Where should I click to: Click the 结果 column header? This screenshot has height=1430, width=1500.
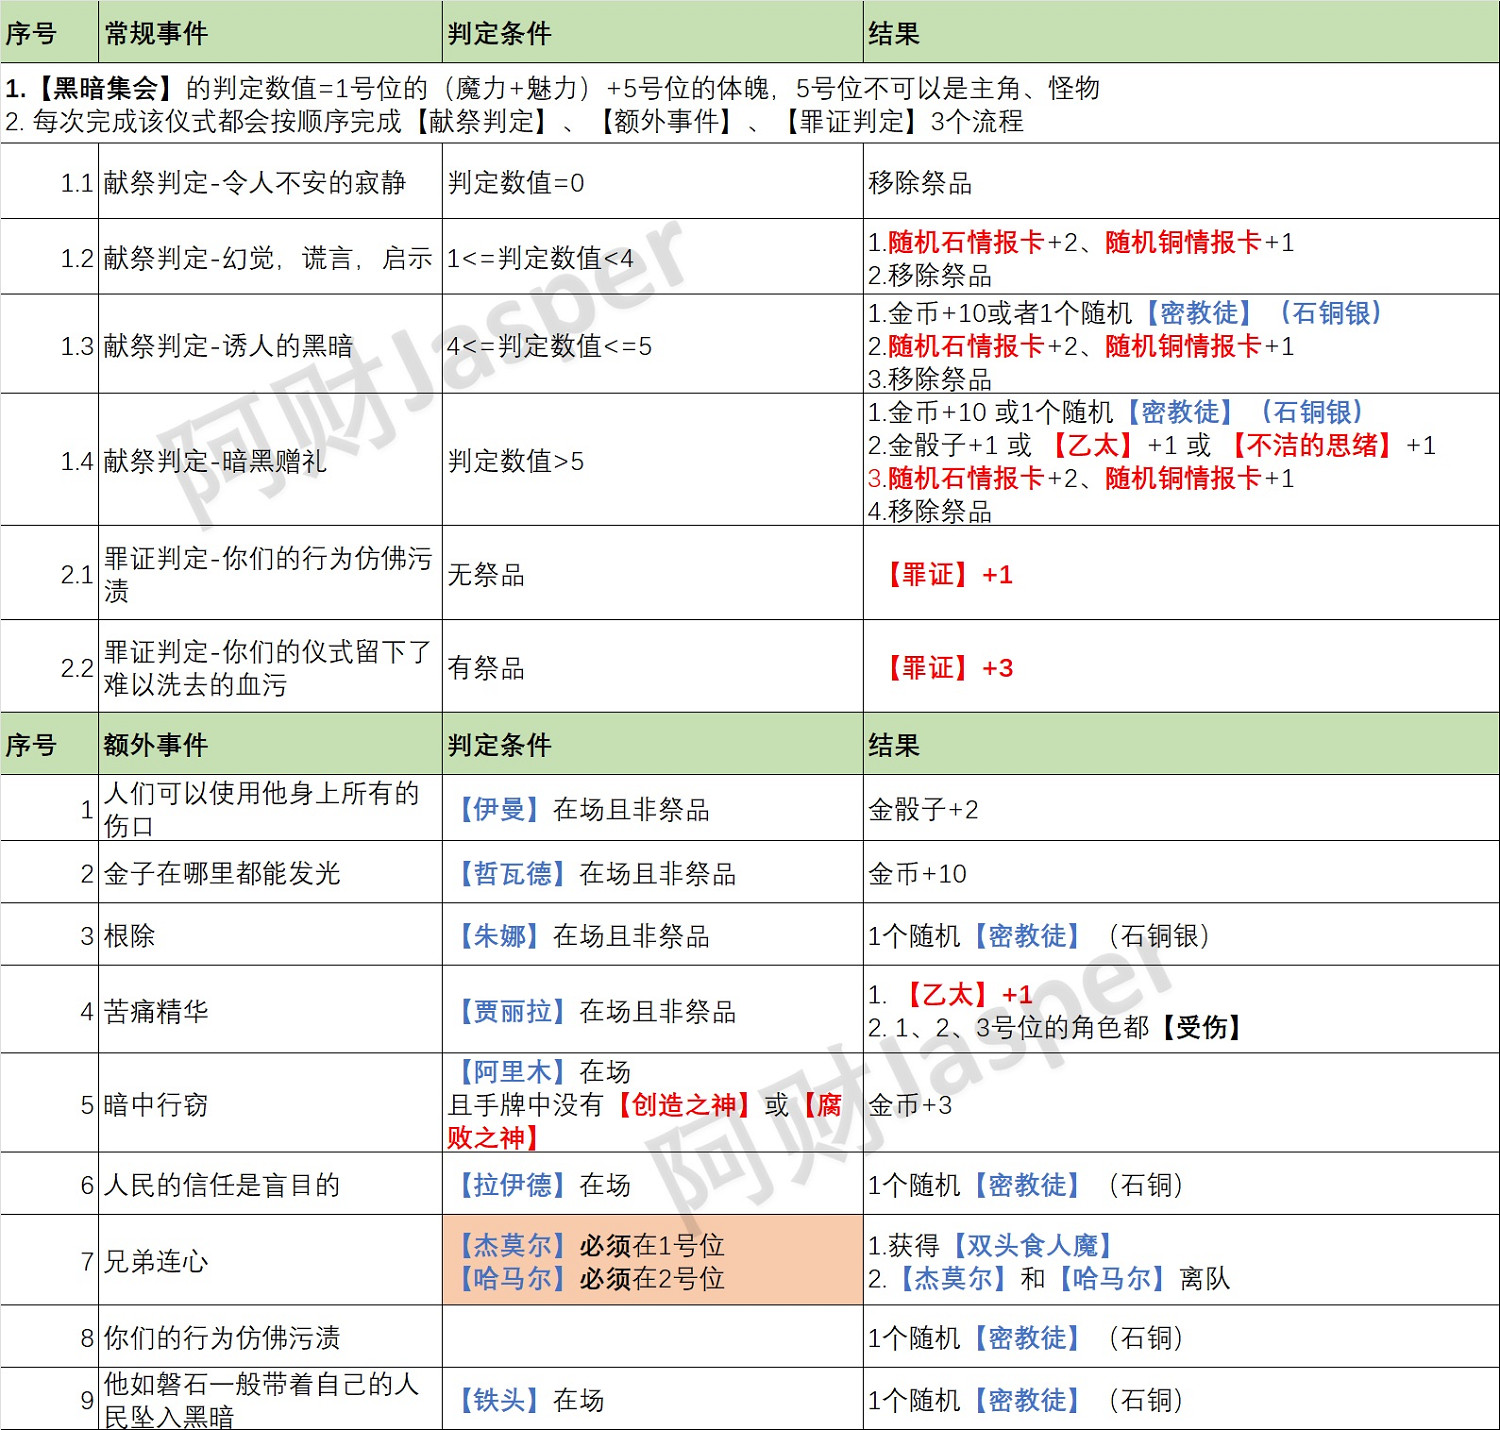tap(895, 31)
